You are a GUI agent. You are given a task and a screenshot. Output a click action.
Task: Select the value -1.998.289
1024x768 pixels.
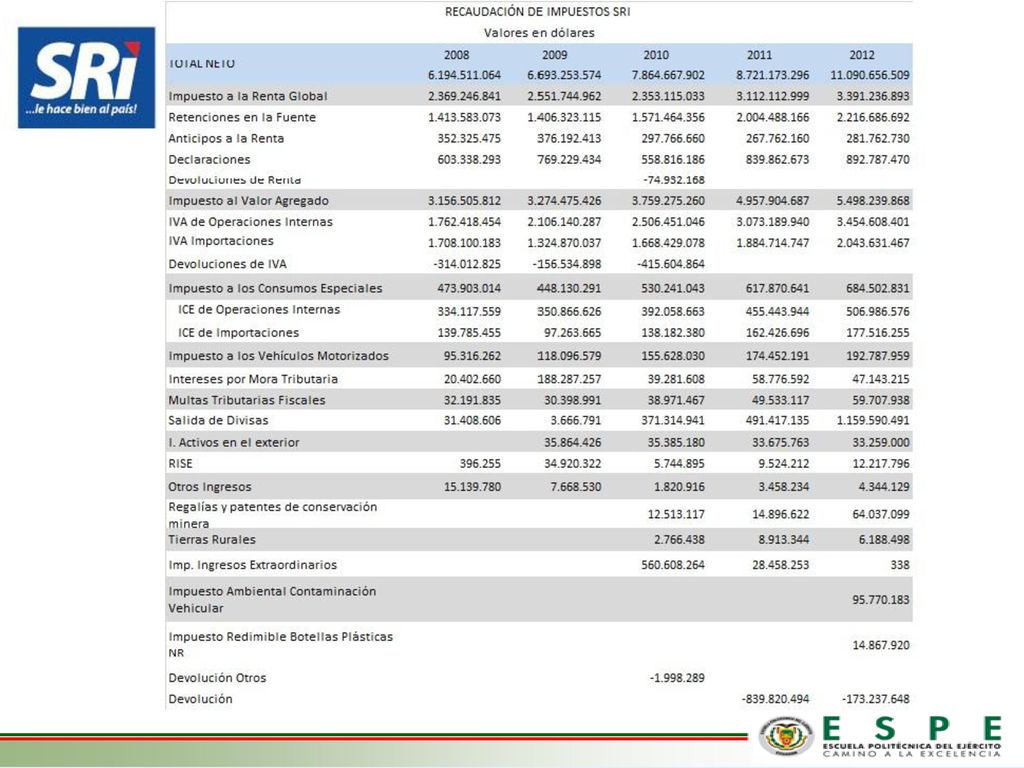point(677,678)
